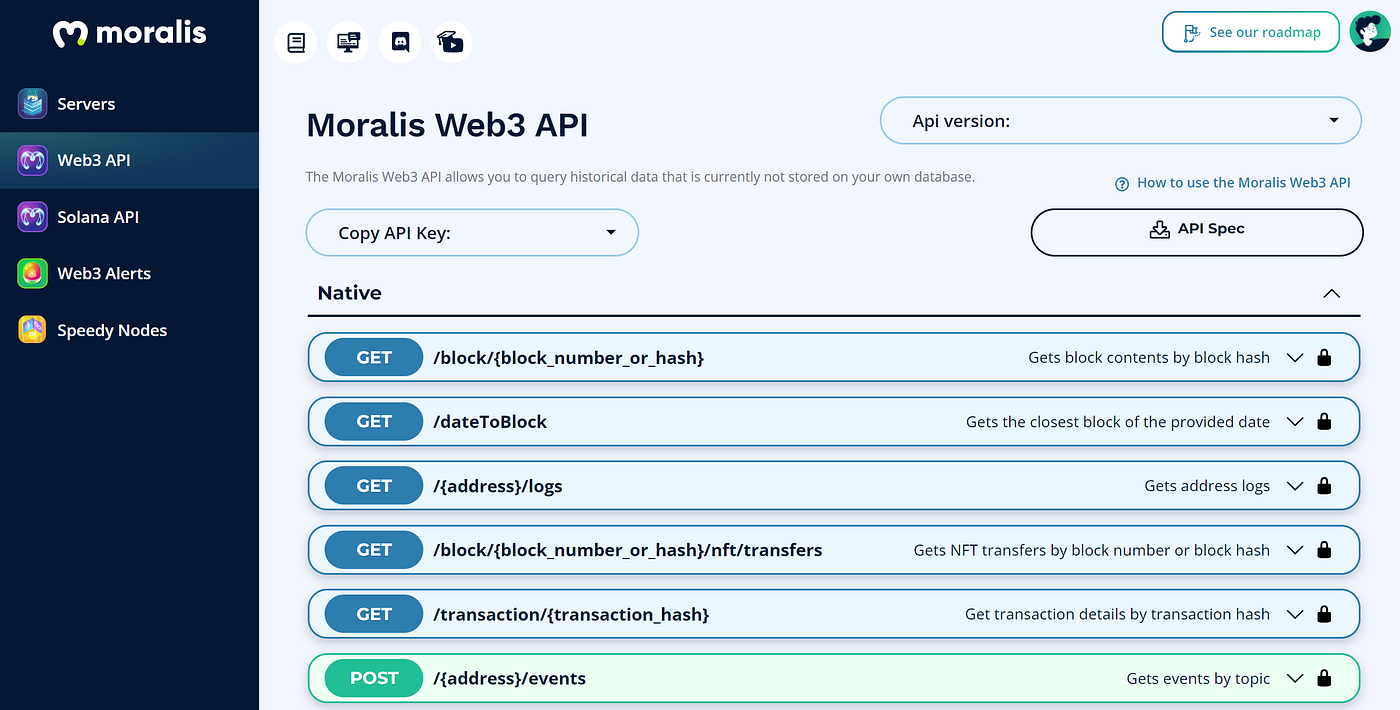The height and width of the screenshot is (710, 1400).
Task: Open your profile avatar
Action: (x=1371, y=31)
